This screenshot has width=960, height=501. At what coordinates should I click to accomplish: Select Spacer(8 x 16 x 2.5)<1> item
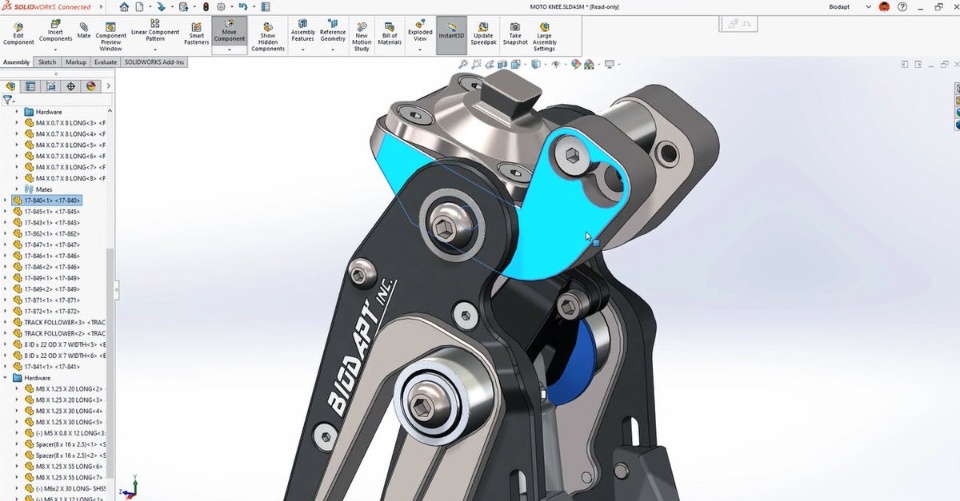click(66, 444)
